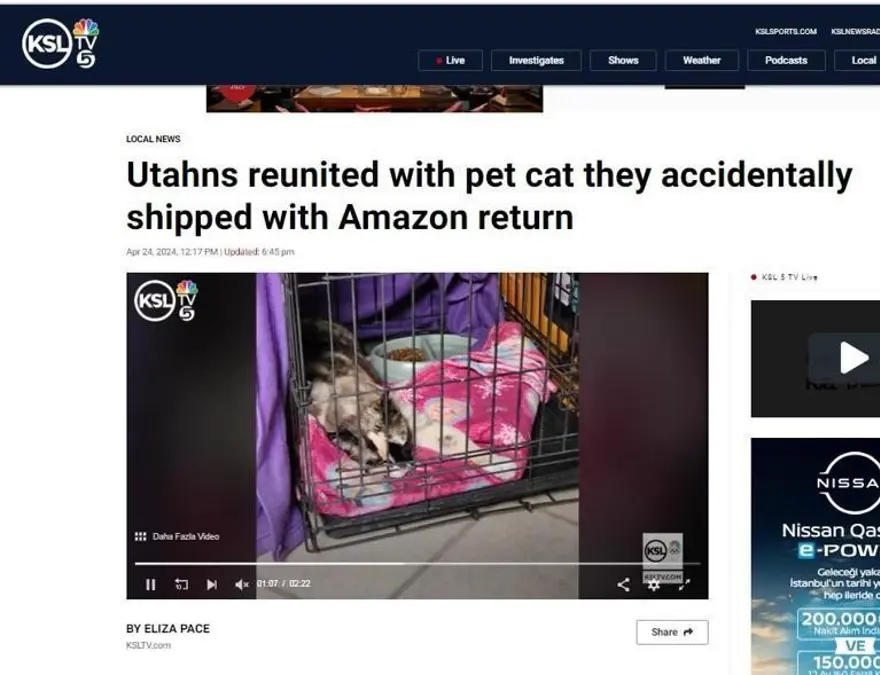This screenshot has width=880, height=675.
Task: Open the Investigates menu item
Action: click(x=536, y=61)
